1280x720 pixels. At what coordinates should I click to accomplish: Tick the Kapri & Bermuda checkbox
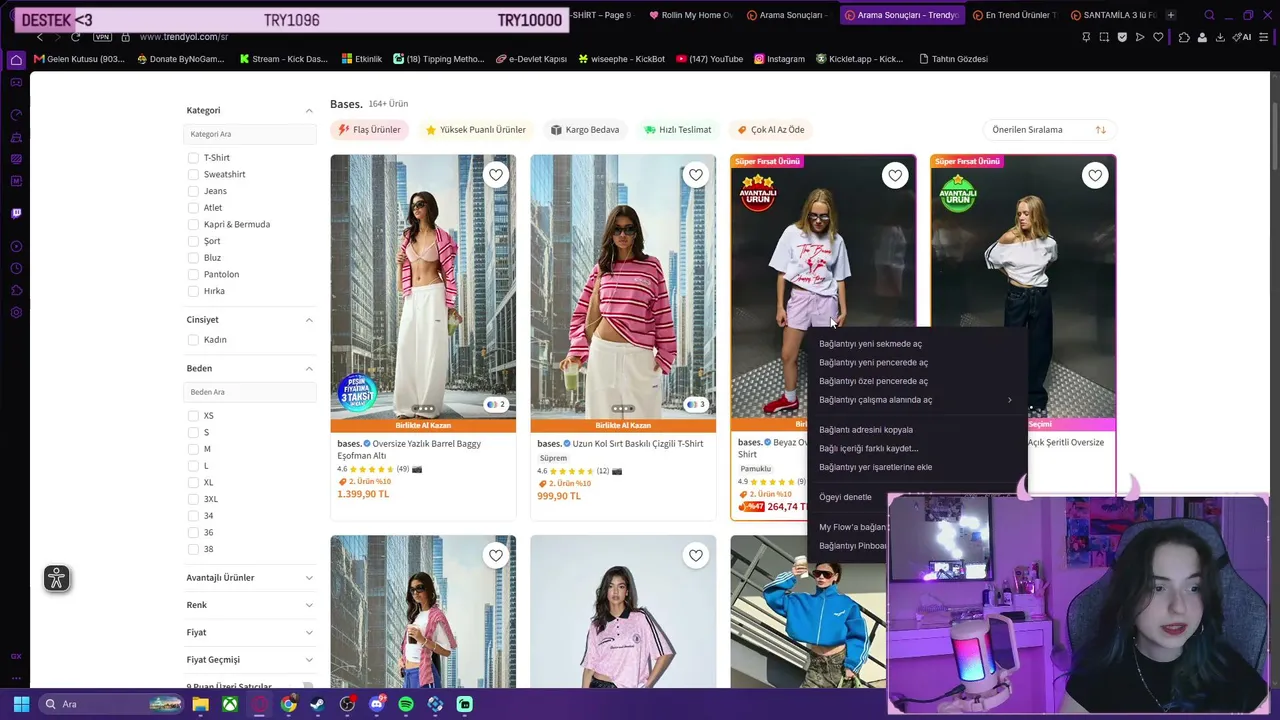tap(193, 224)
